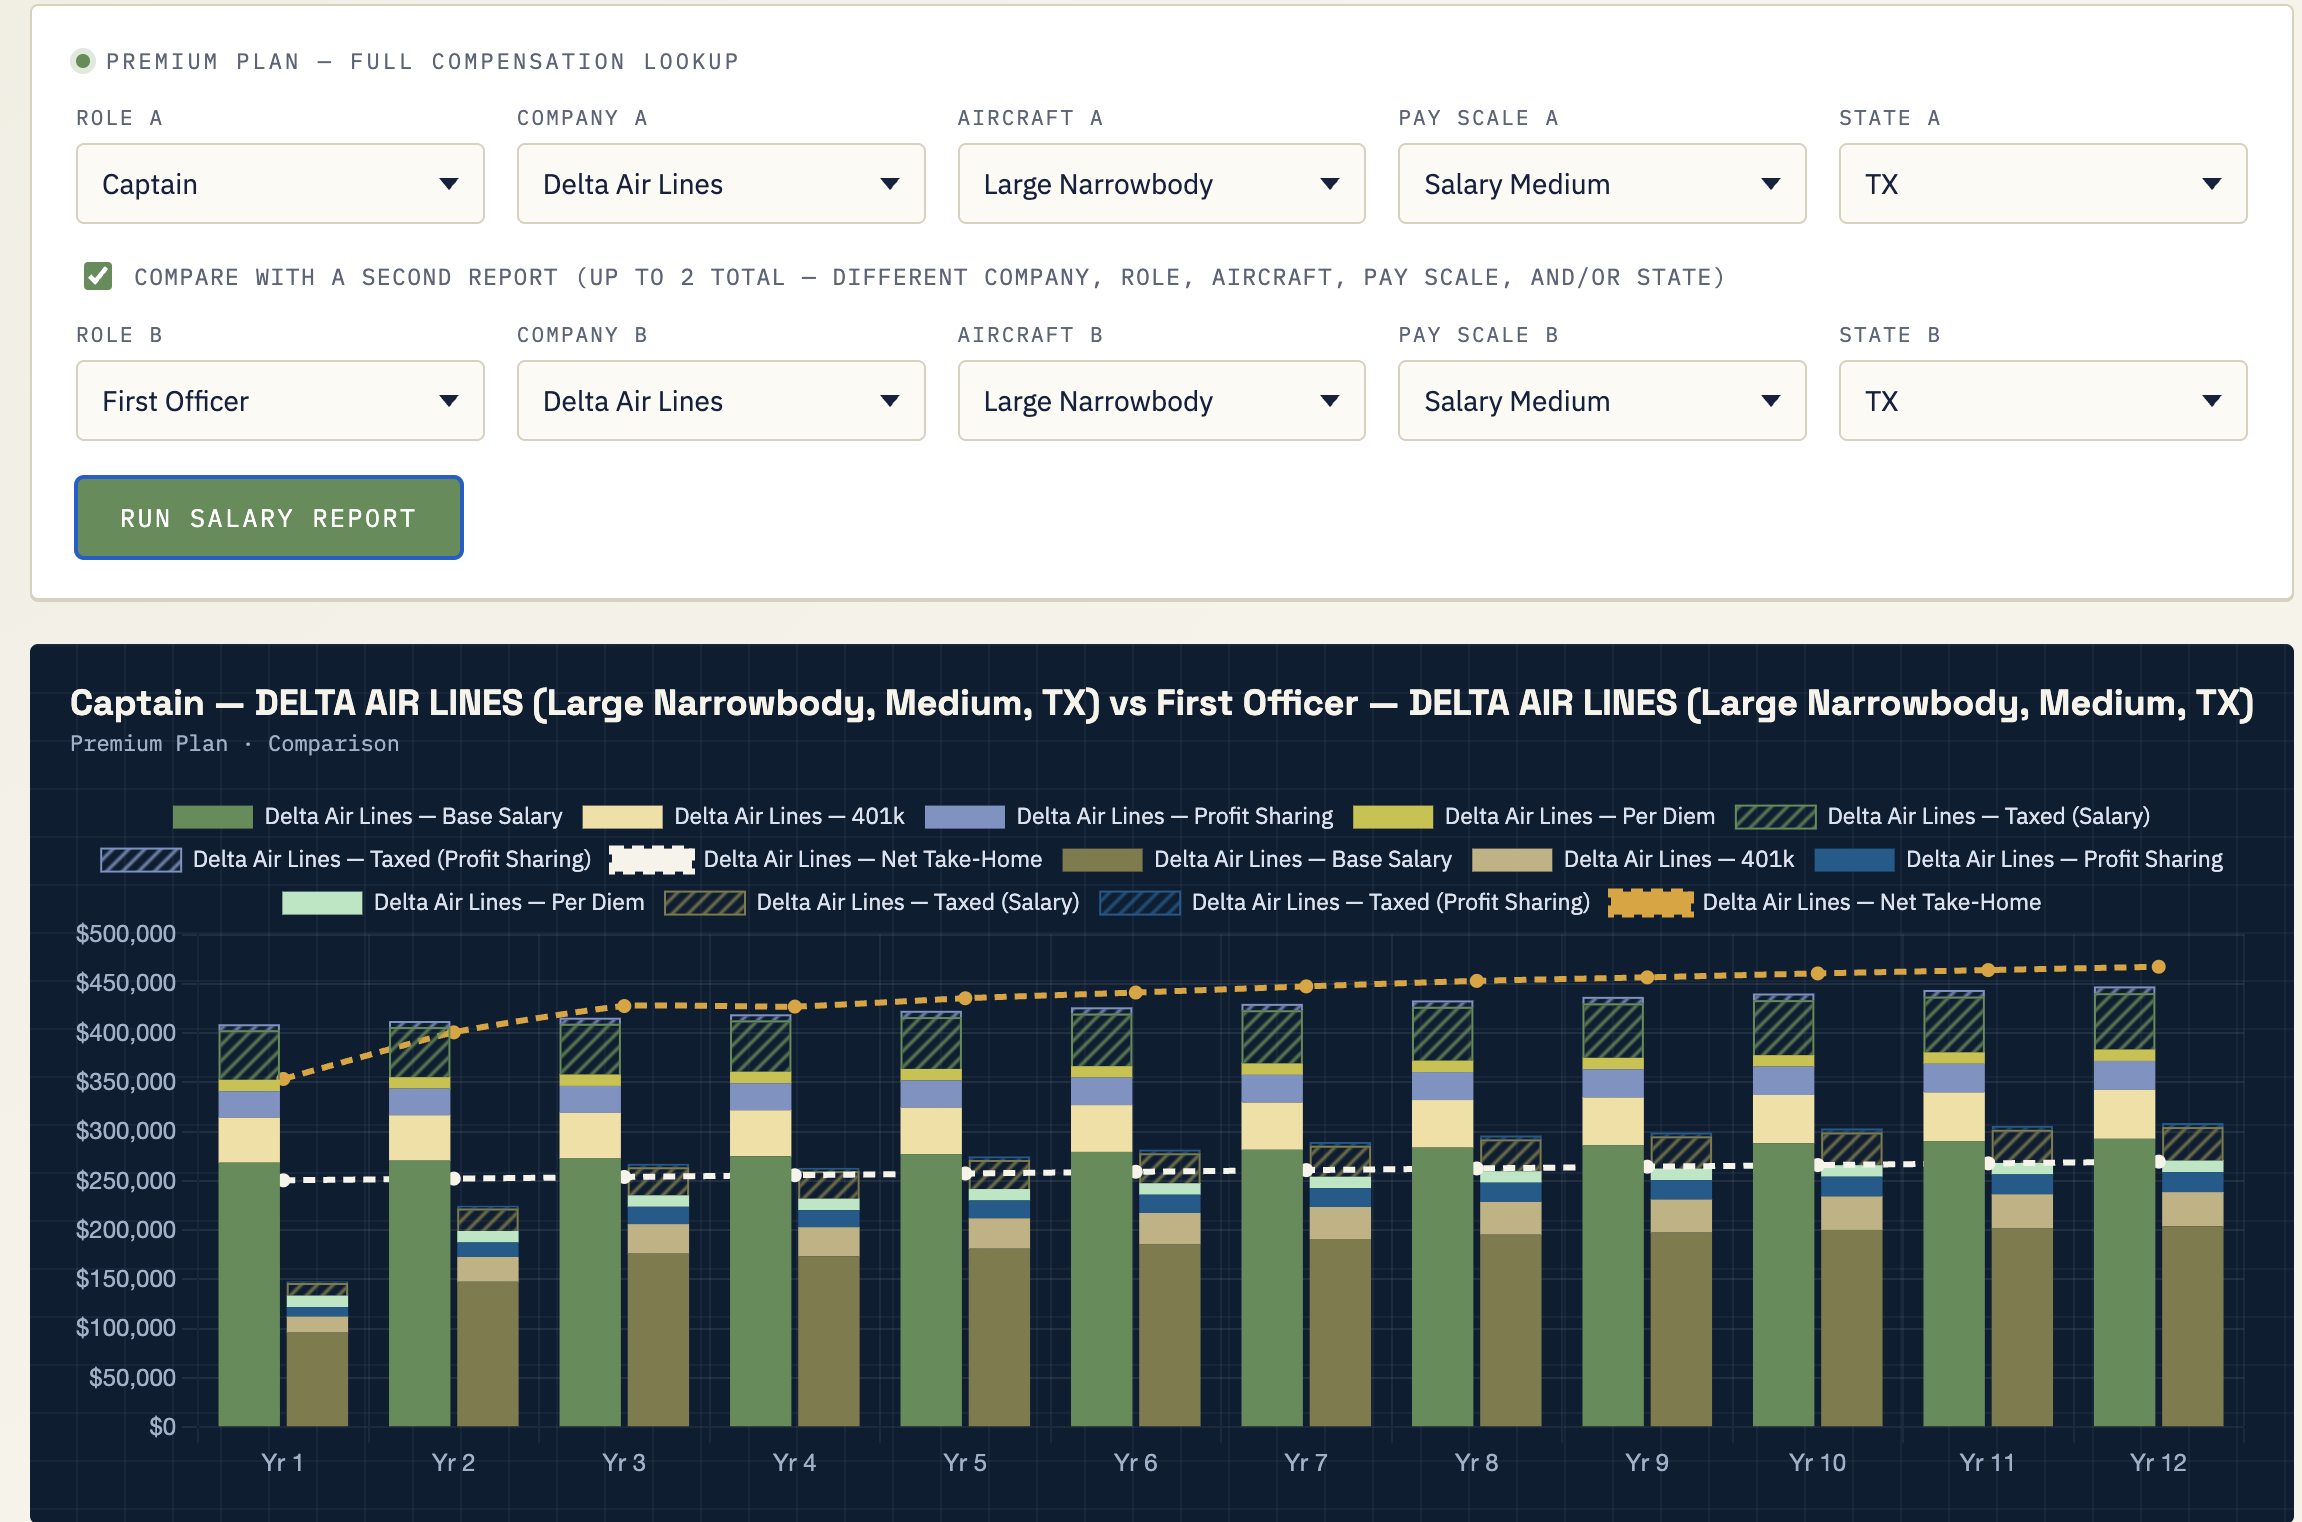The width and height of the screenshot is (2302, 1522).
Task: Open the State A dropdown
Action: click(x=2043, y=184)
